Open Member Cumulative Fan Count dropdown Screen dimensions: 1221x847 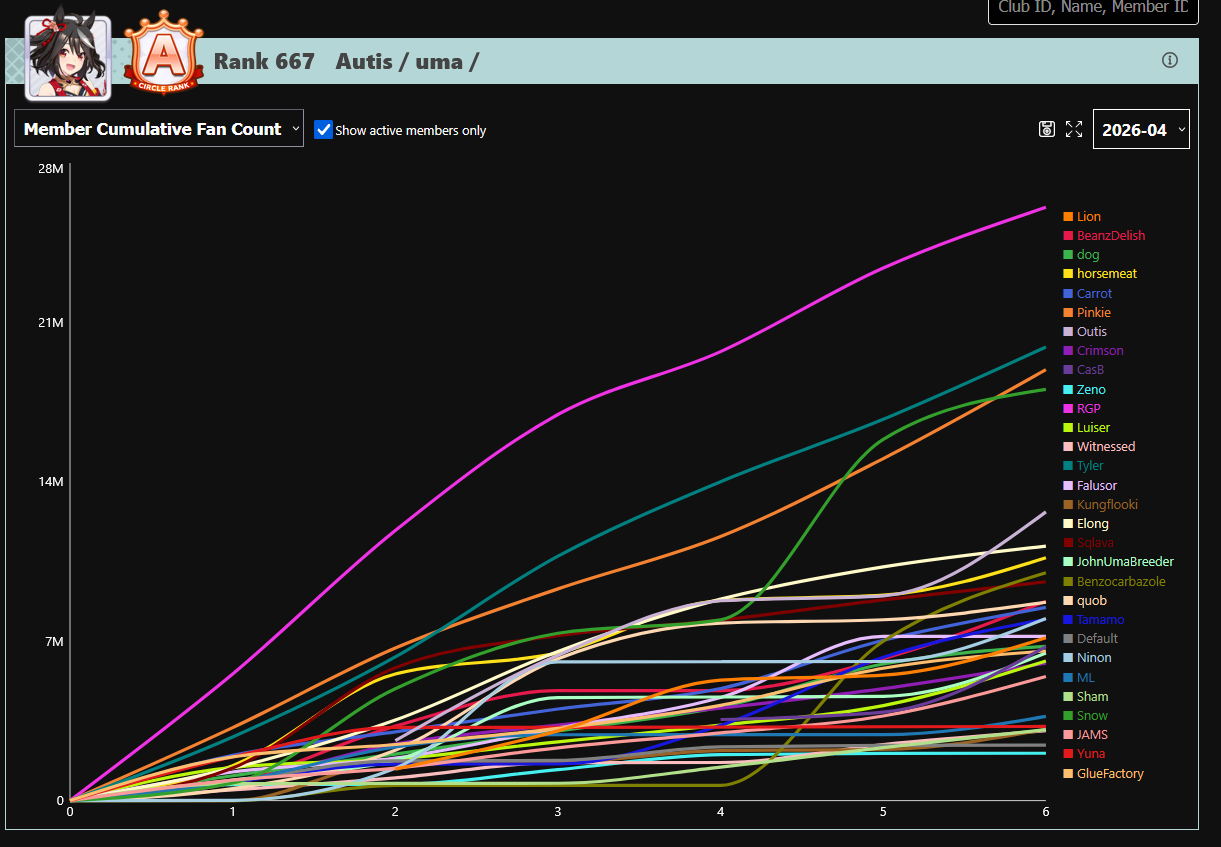159,129
